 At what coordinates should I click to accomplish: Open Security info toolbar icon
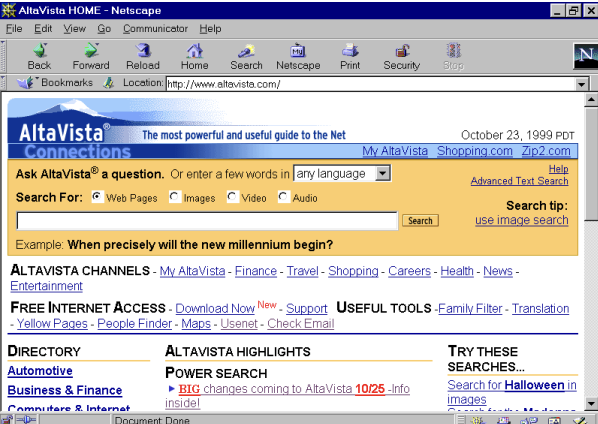tap(402, 51)
